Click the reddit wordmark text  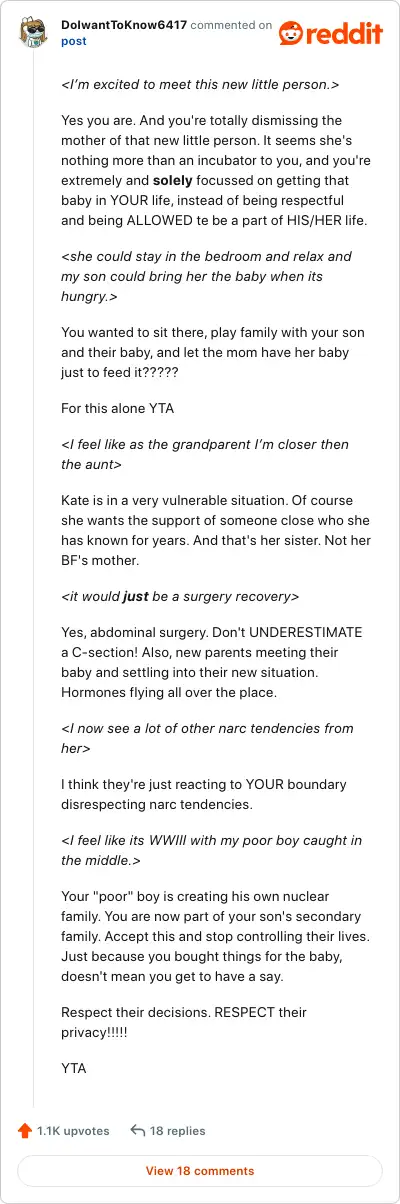pyautogui.click(x=346, y=34)
